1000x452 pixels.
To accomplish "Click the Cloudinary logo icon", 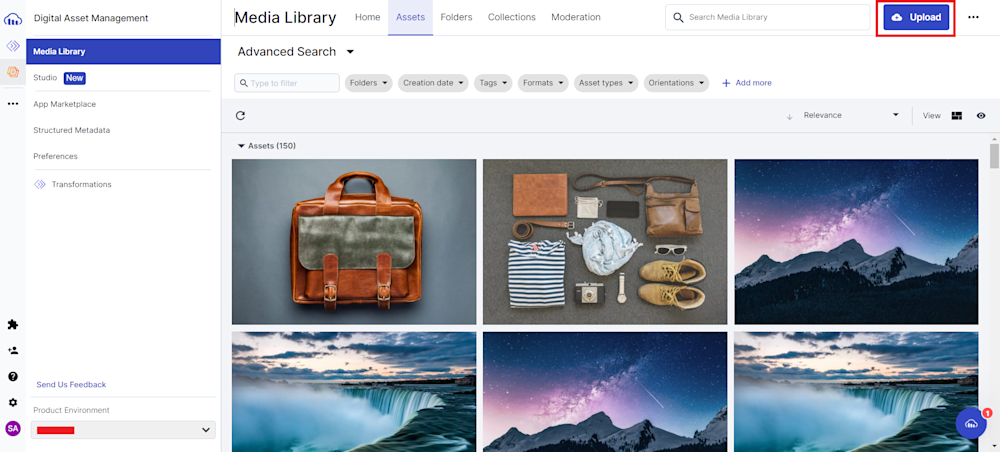I will pyautogui.click(x=13, y=18).
